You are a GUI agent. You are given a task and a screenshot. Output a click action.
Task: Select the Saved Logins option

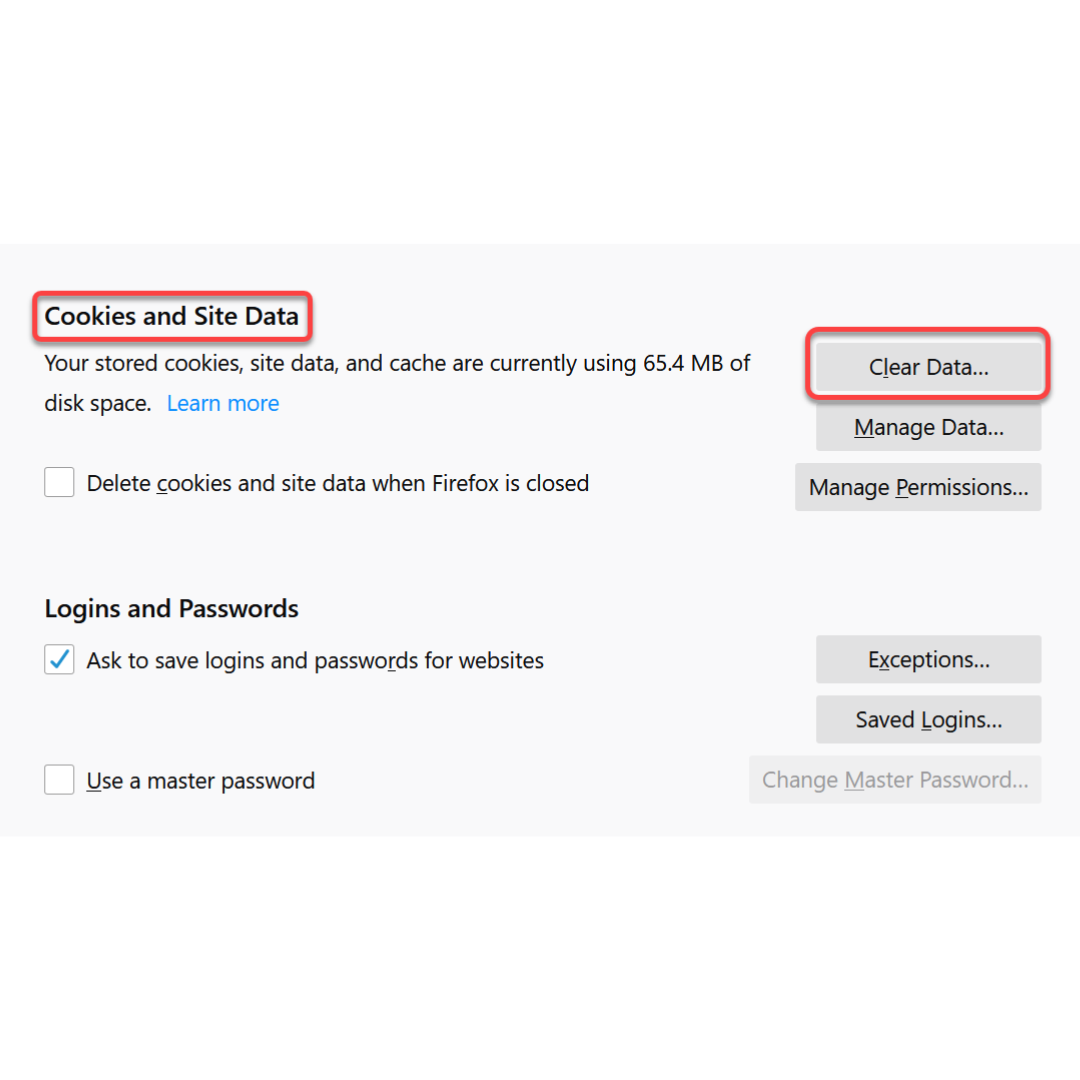pyautogui.click(x=928, y=719)
